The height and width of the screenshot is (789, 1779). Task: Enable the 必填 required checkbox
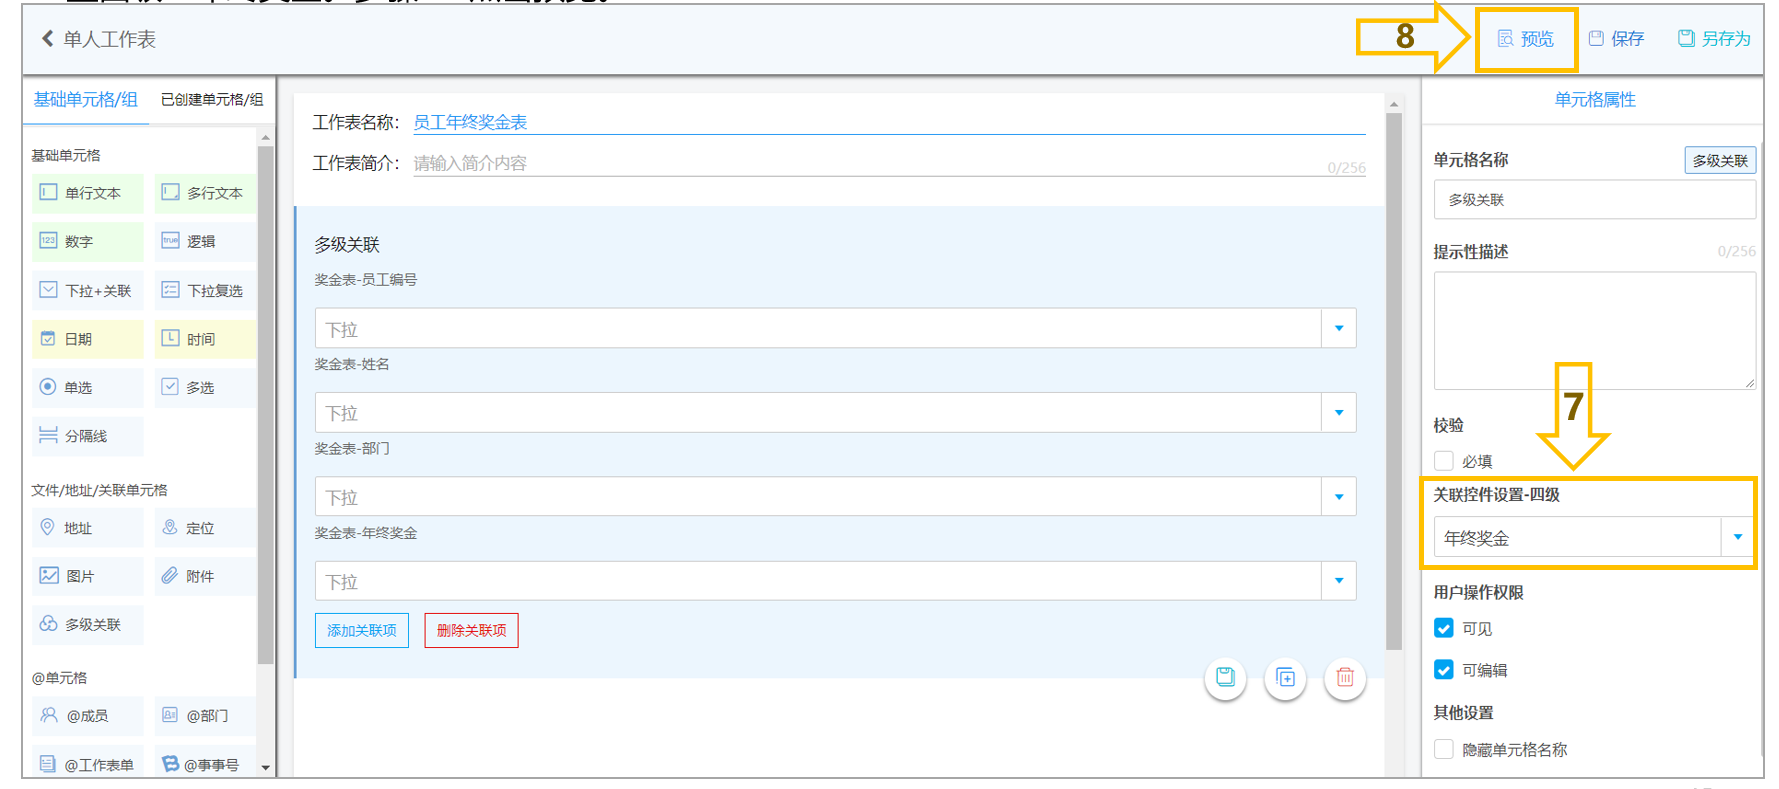(x=1444, y=461)
